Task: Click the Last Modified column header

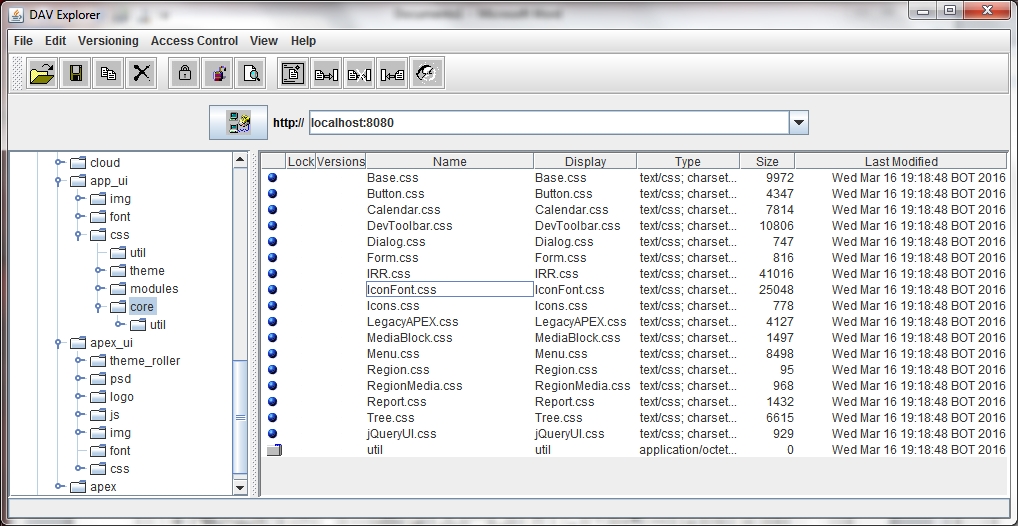Action: click(x=901, y=161)
